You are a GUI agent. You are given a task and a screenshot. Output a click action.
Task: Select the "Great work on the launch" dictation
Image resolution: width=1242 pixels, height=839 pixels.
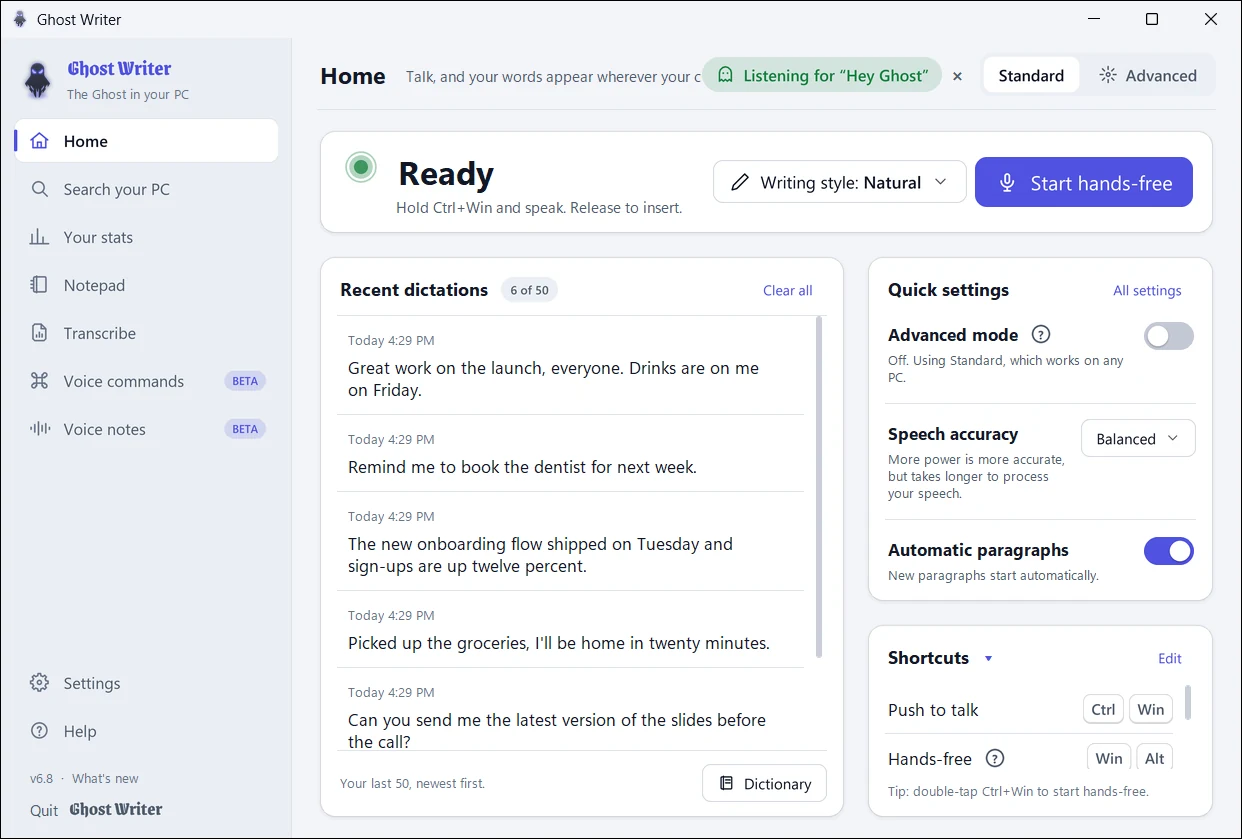(570, 366)
